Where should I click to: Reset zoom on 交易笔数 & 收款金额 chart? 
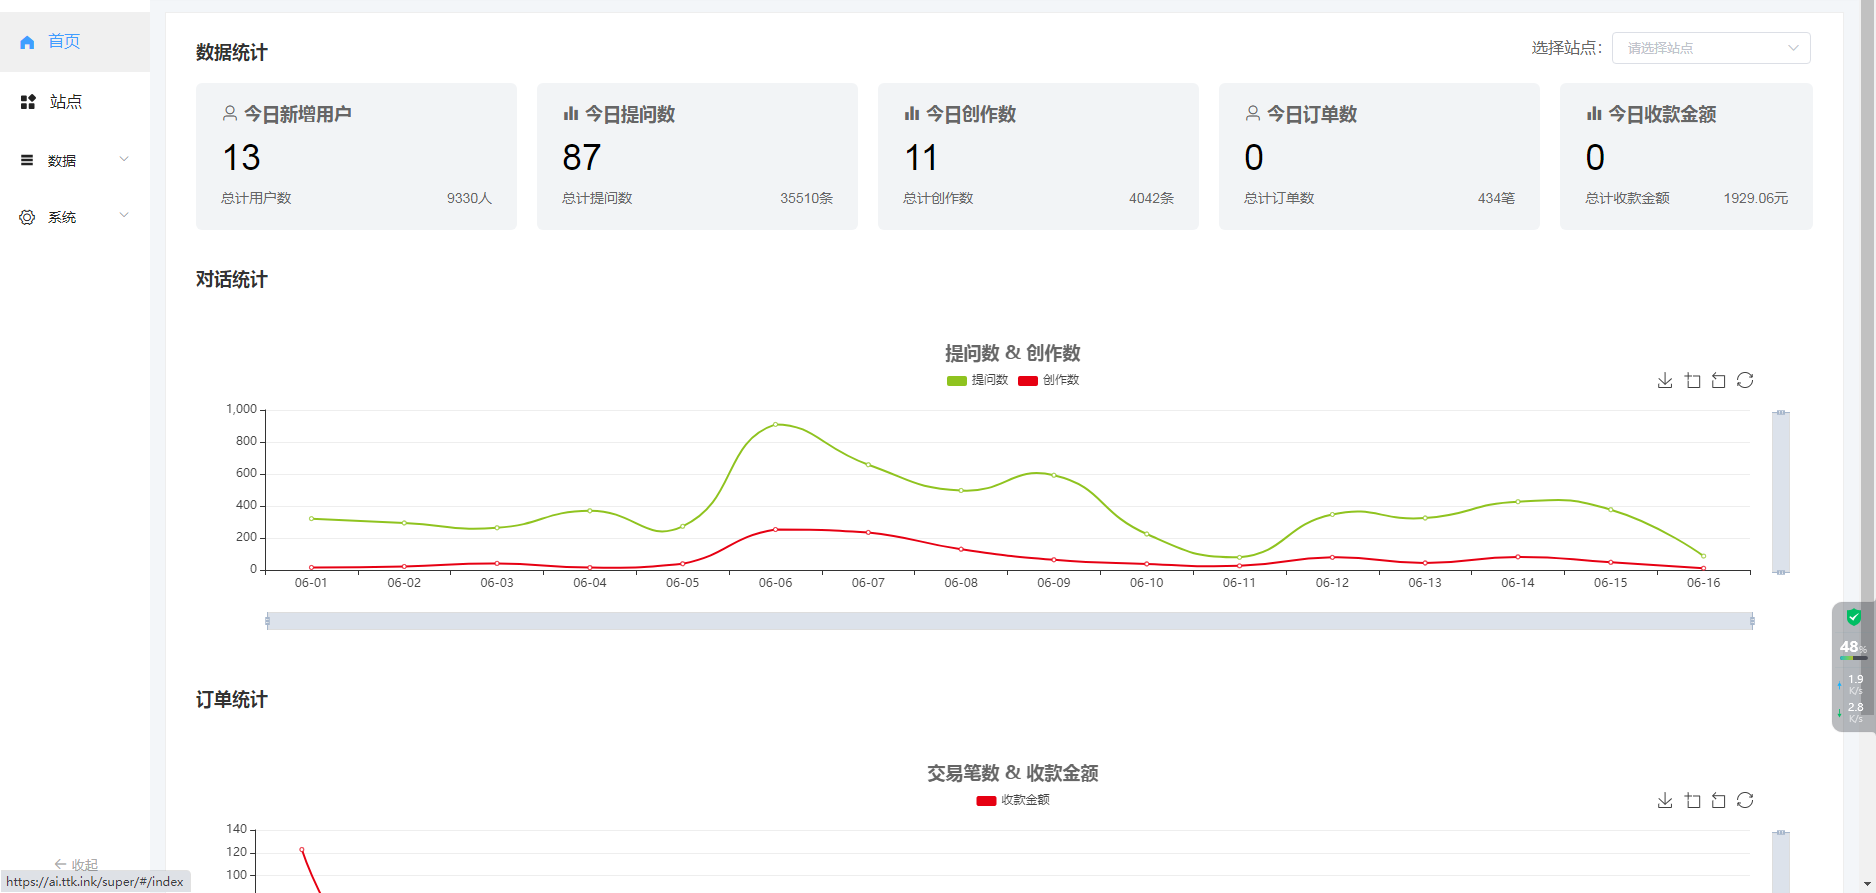1718,800
